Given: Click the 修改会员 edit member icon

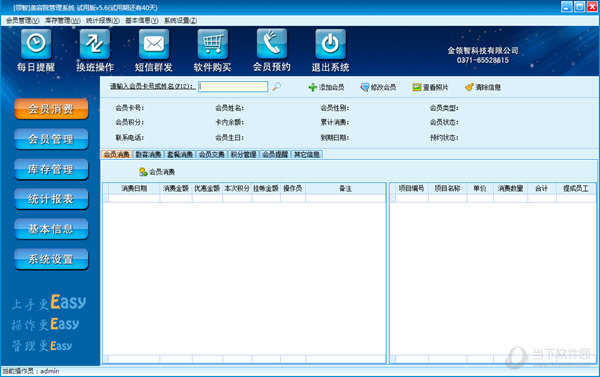Looking at the screenshot, I should [365, 87].
